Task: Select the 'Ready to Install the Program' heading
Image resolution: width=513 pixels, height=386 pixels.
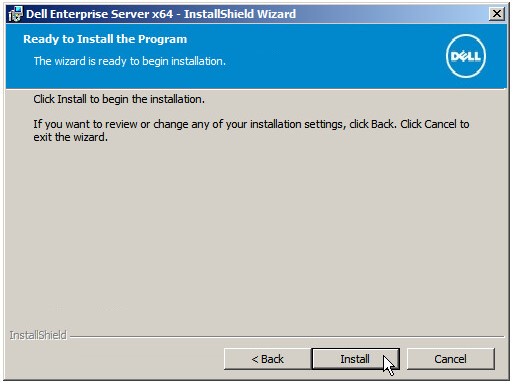Action: [105, 39]
